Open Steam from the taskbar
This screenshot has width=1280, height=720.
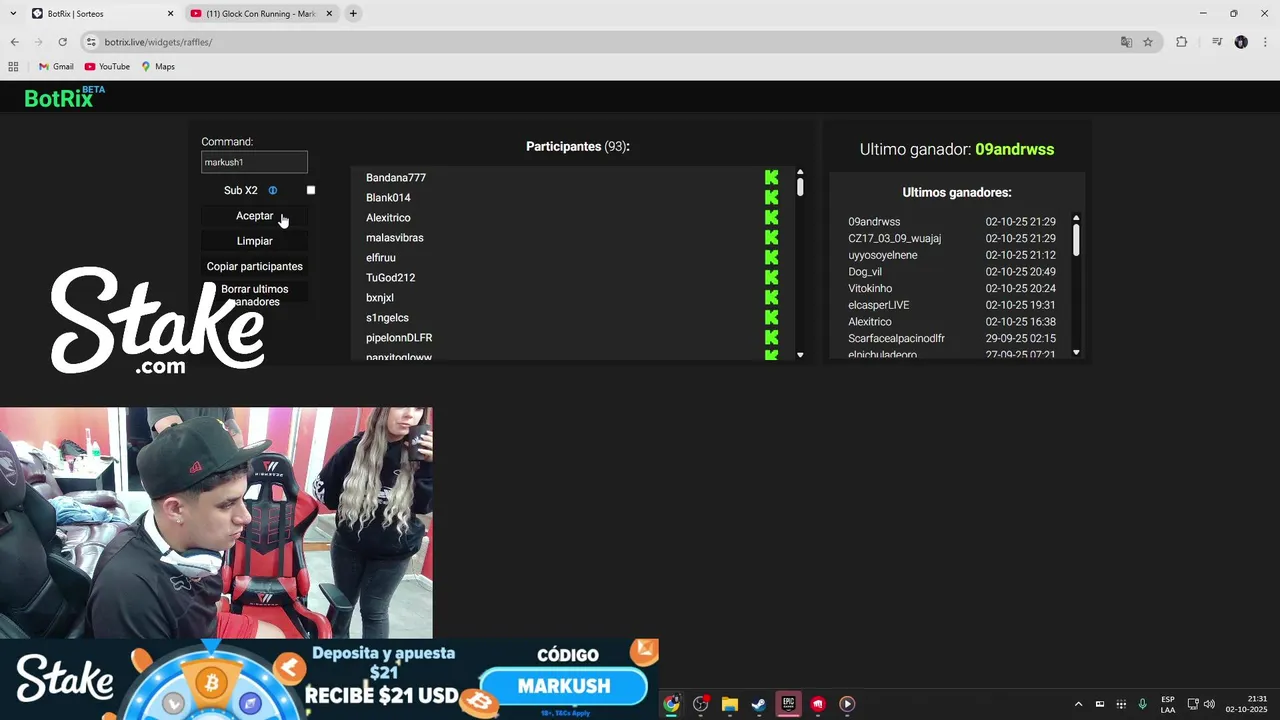(759, 704)
